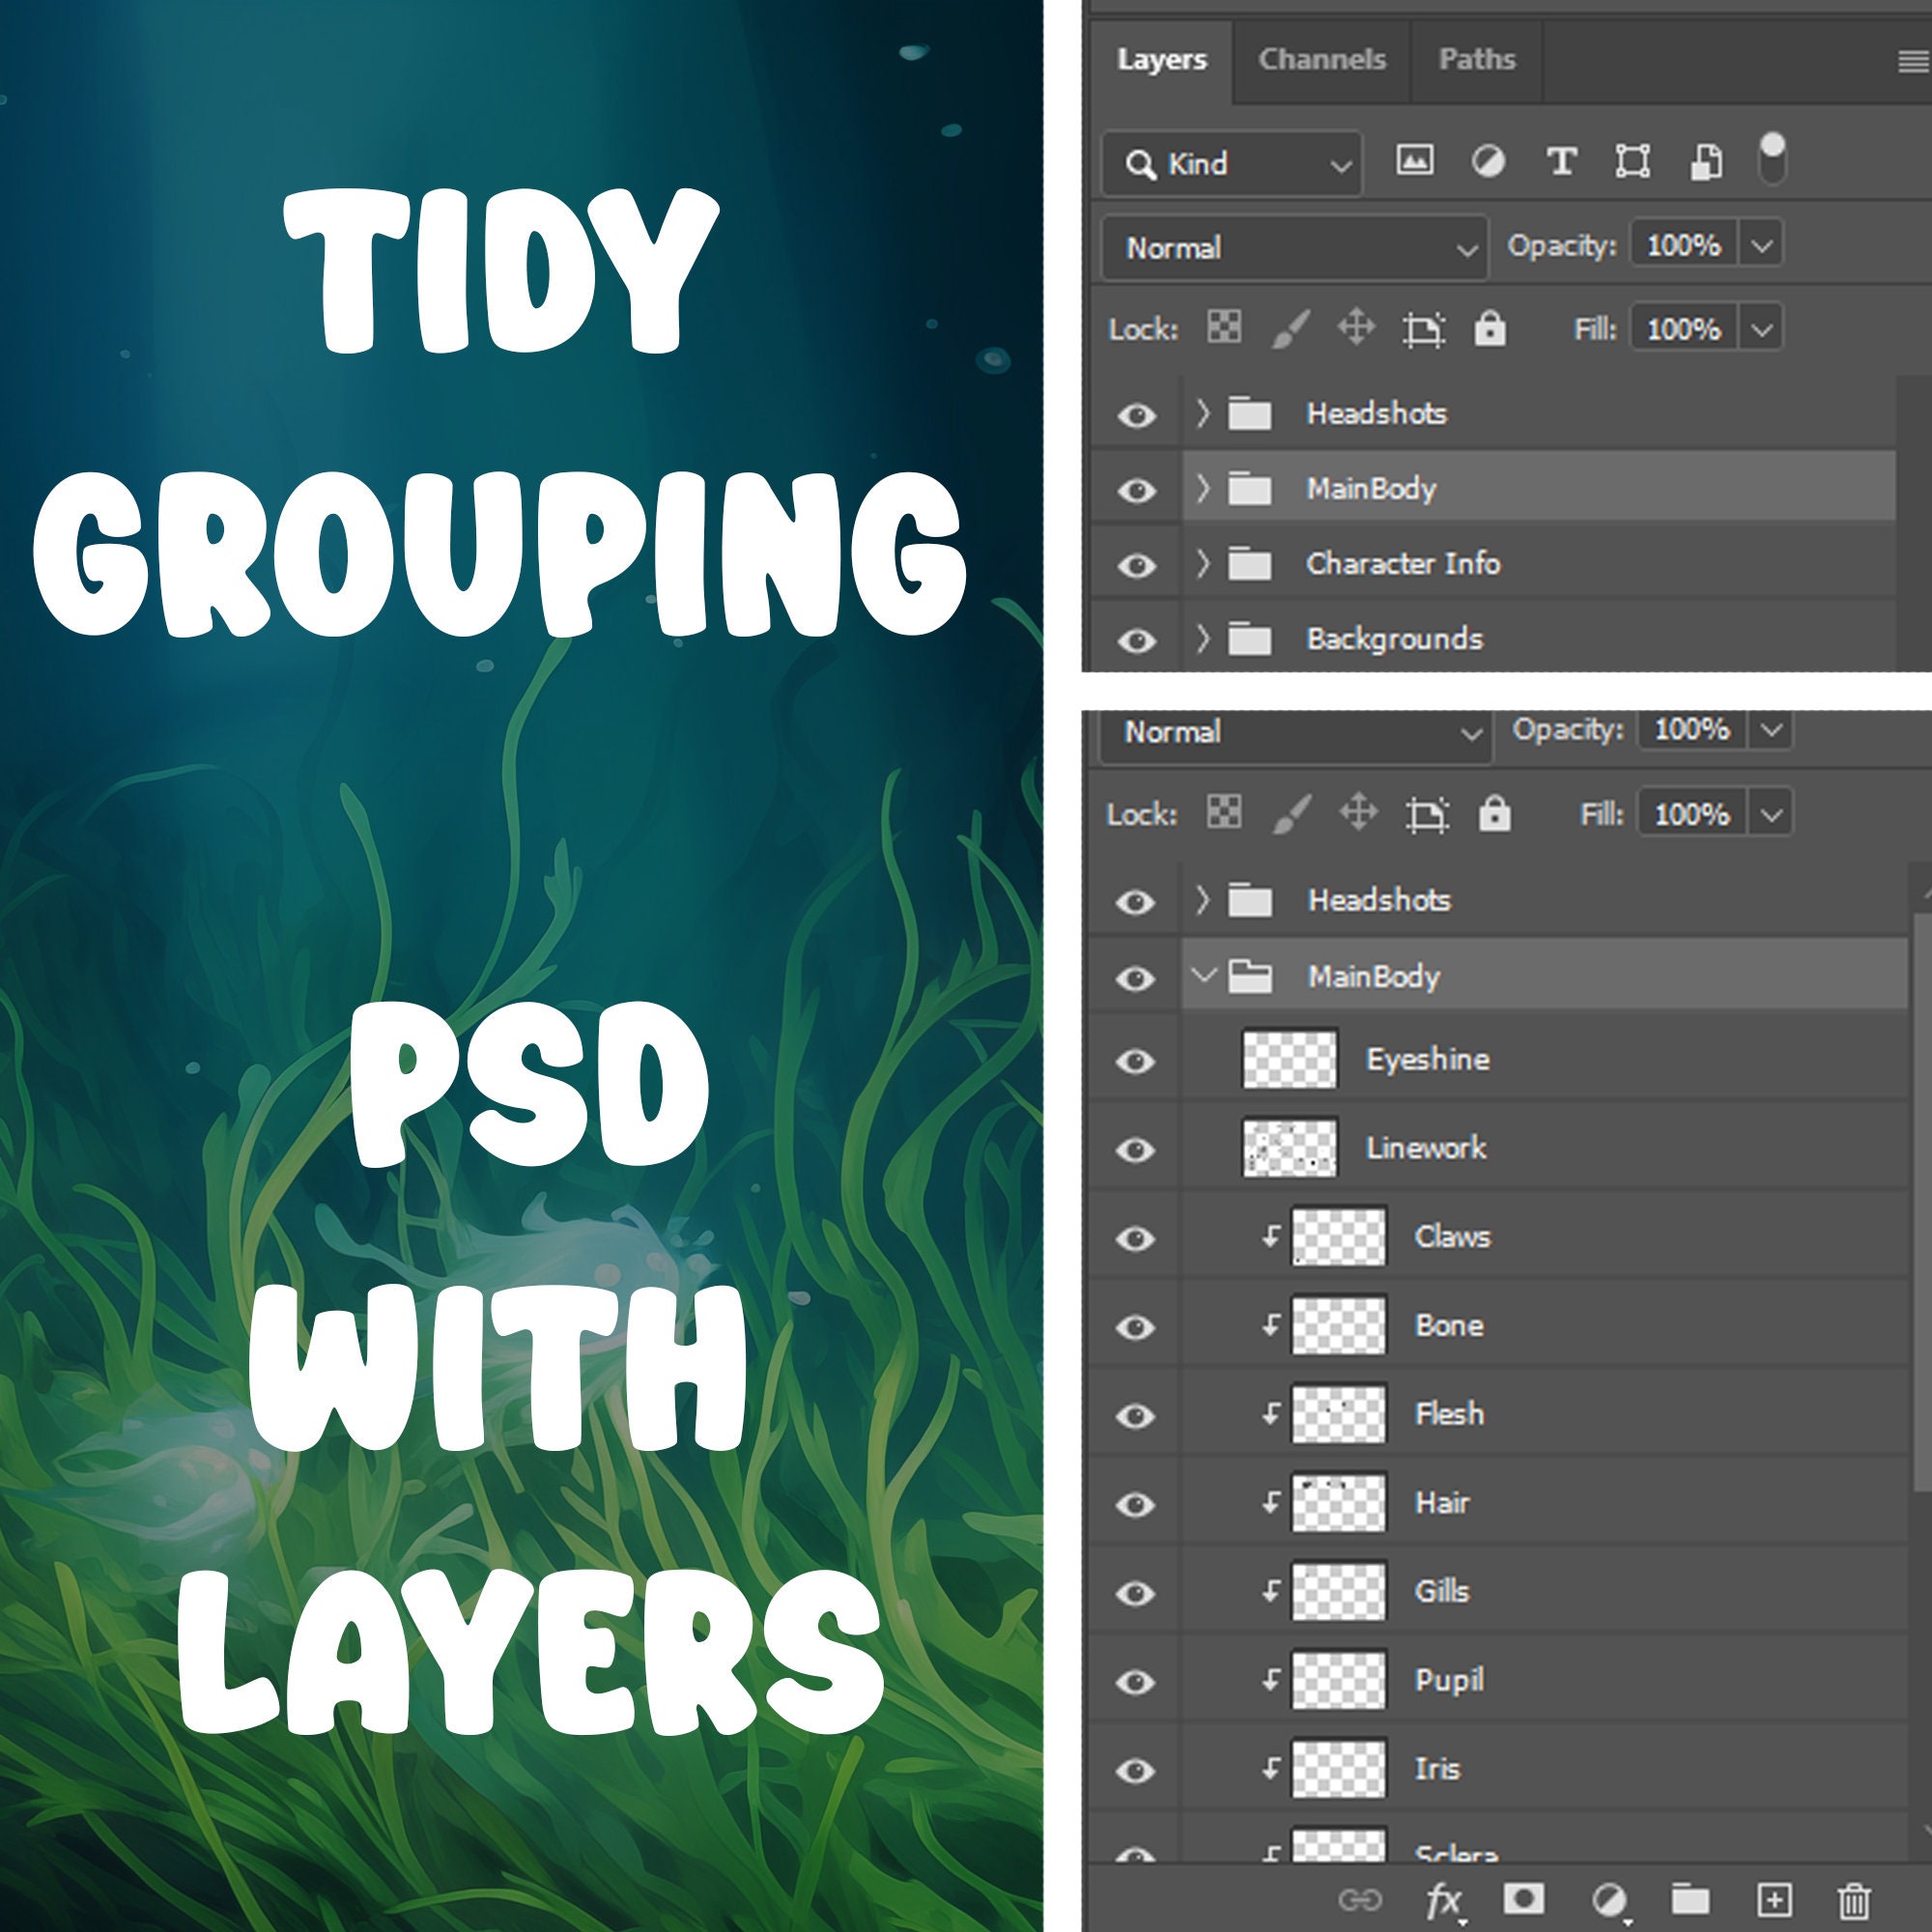Open Opacity dropdown arrow in upper panel

tap(1761, 244)
